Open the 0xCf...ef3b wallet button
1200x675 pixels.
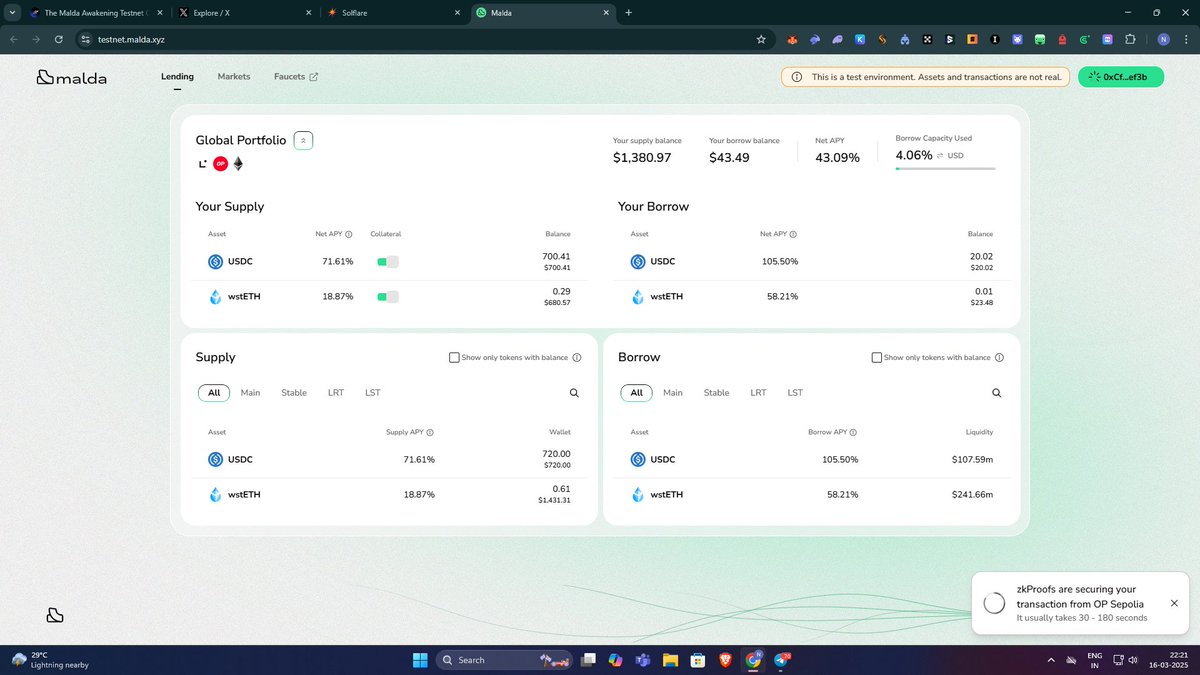click(x=1121, y=77)
